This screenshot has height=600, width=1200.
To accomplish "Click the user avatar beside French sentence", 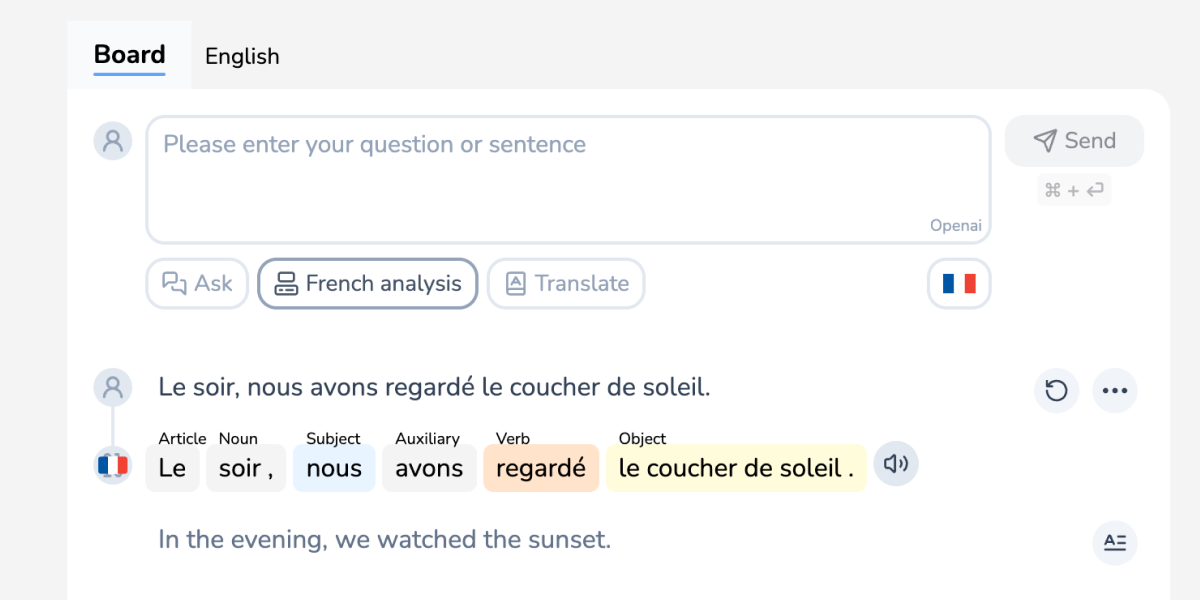I will 113,386.
